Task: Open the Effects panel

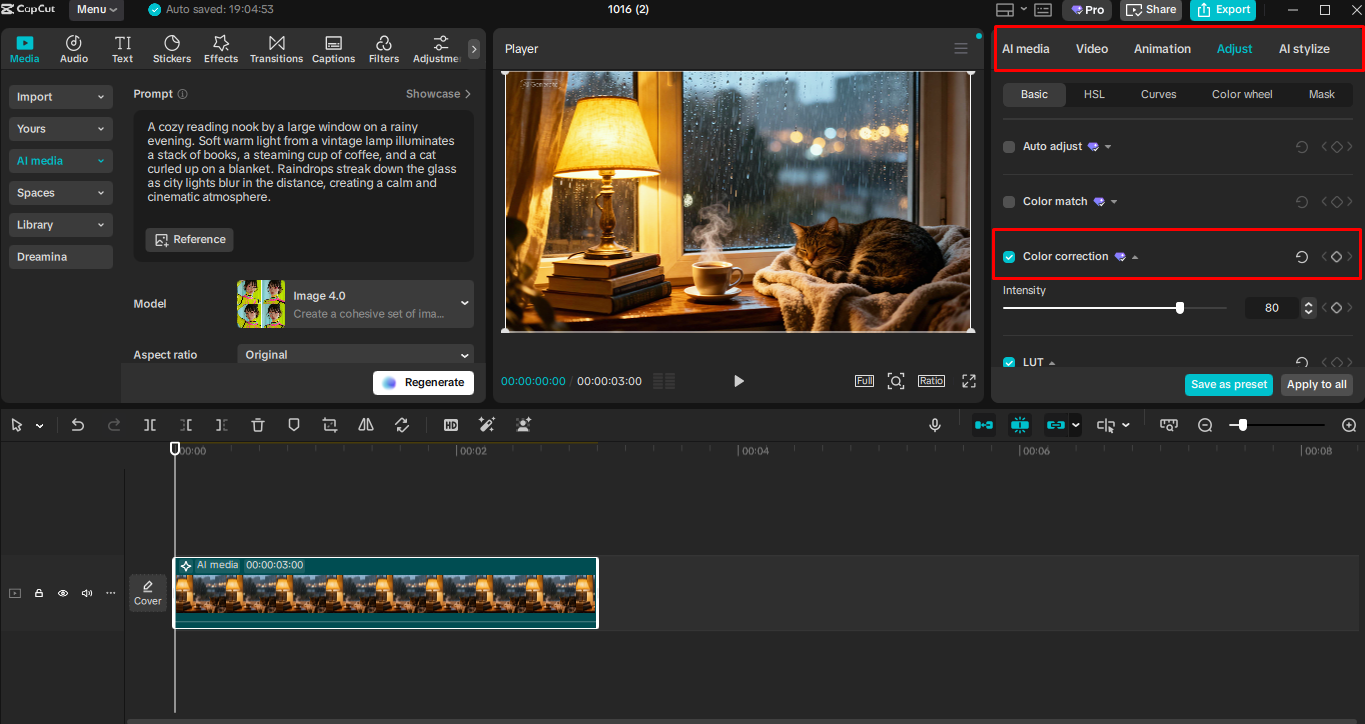Action: click(x=220, y=47)
